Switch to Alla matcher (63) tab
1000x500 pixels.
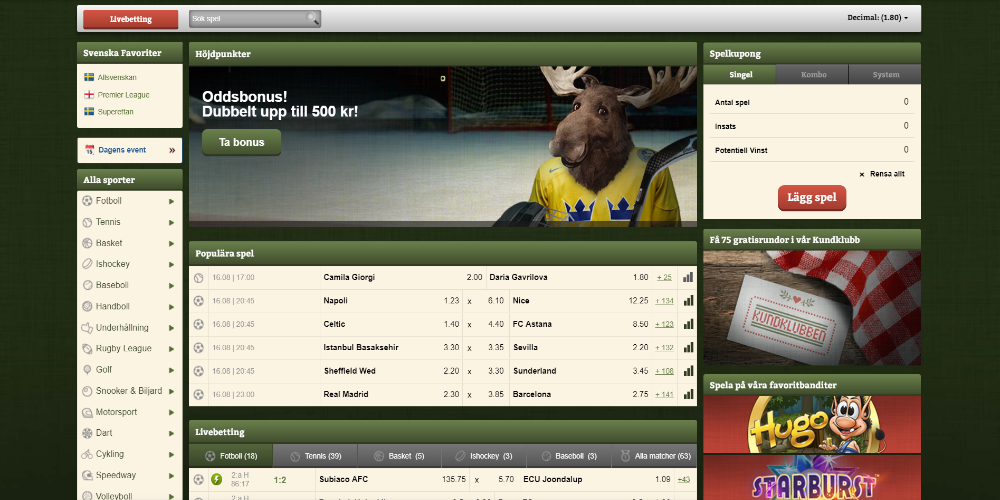click(654, 456)
